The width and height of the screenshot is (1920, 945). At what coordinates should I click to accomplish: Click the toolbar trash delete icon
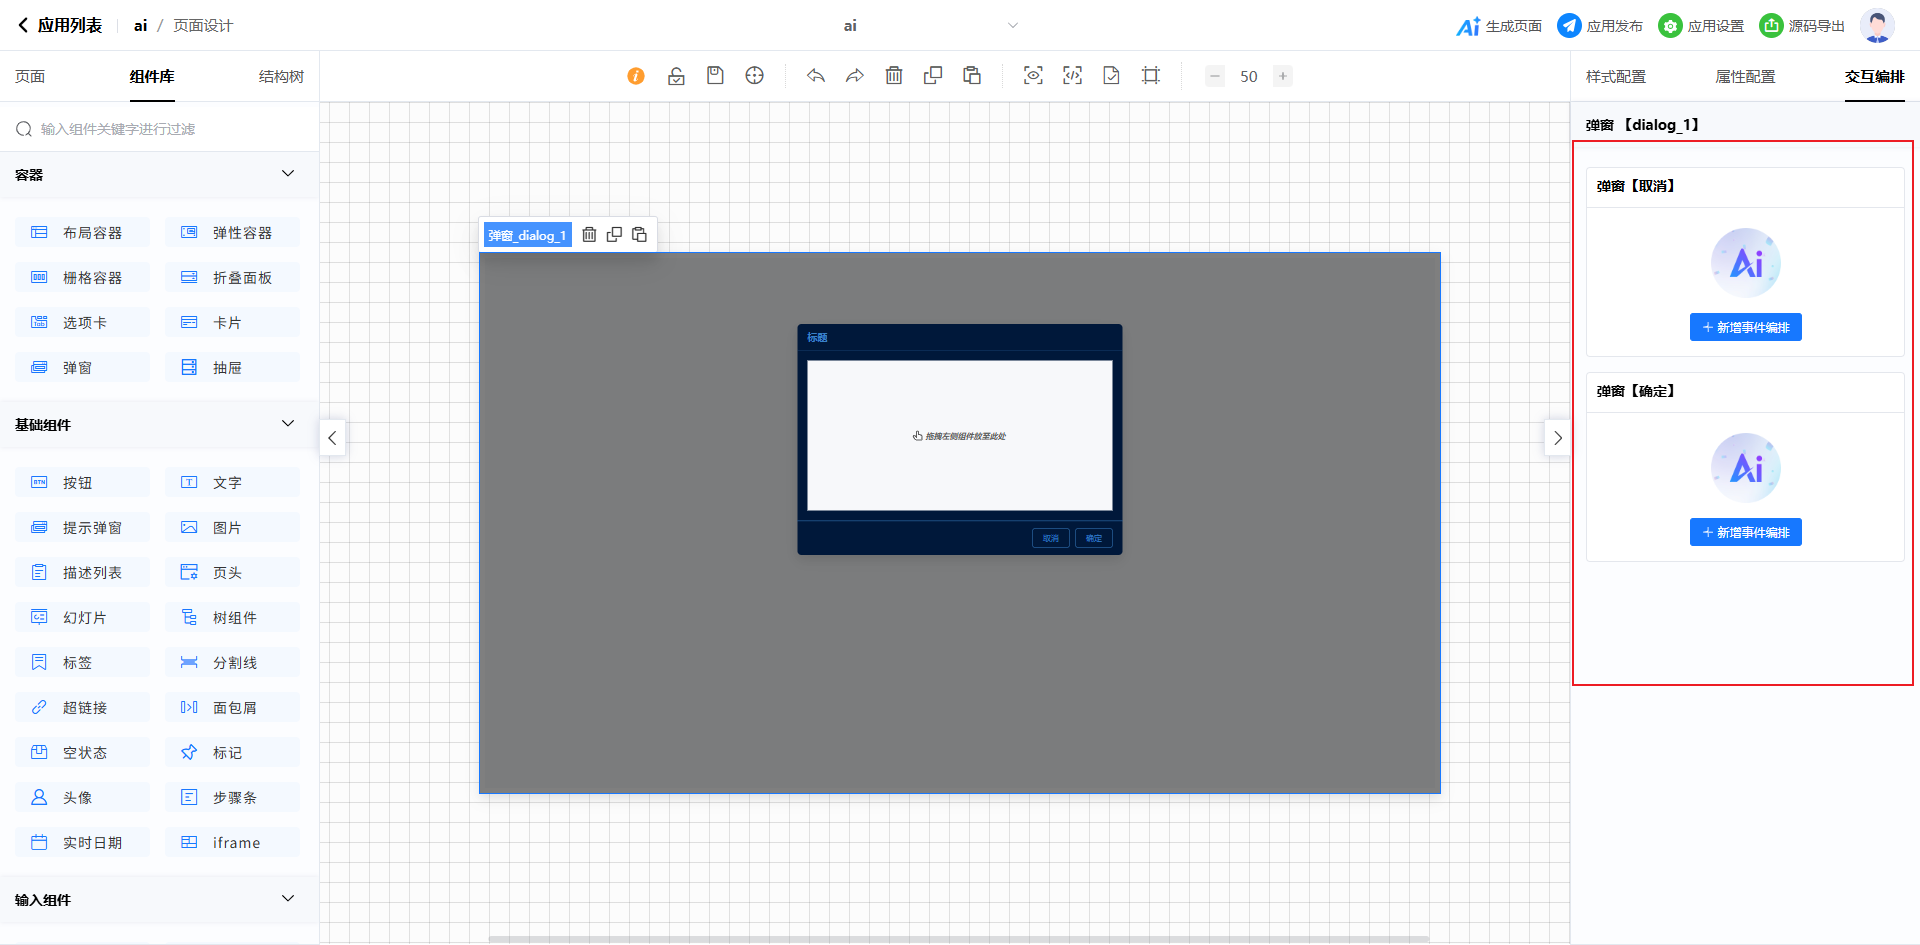894,76
